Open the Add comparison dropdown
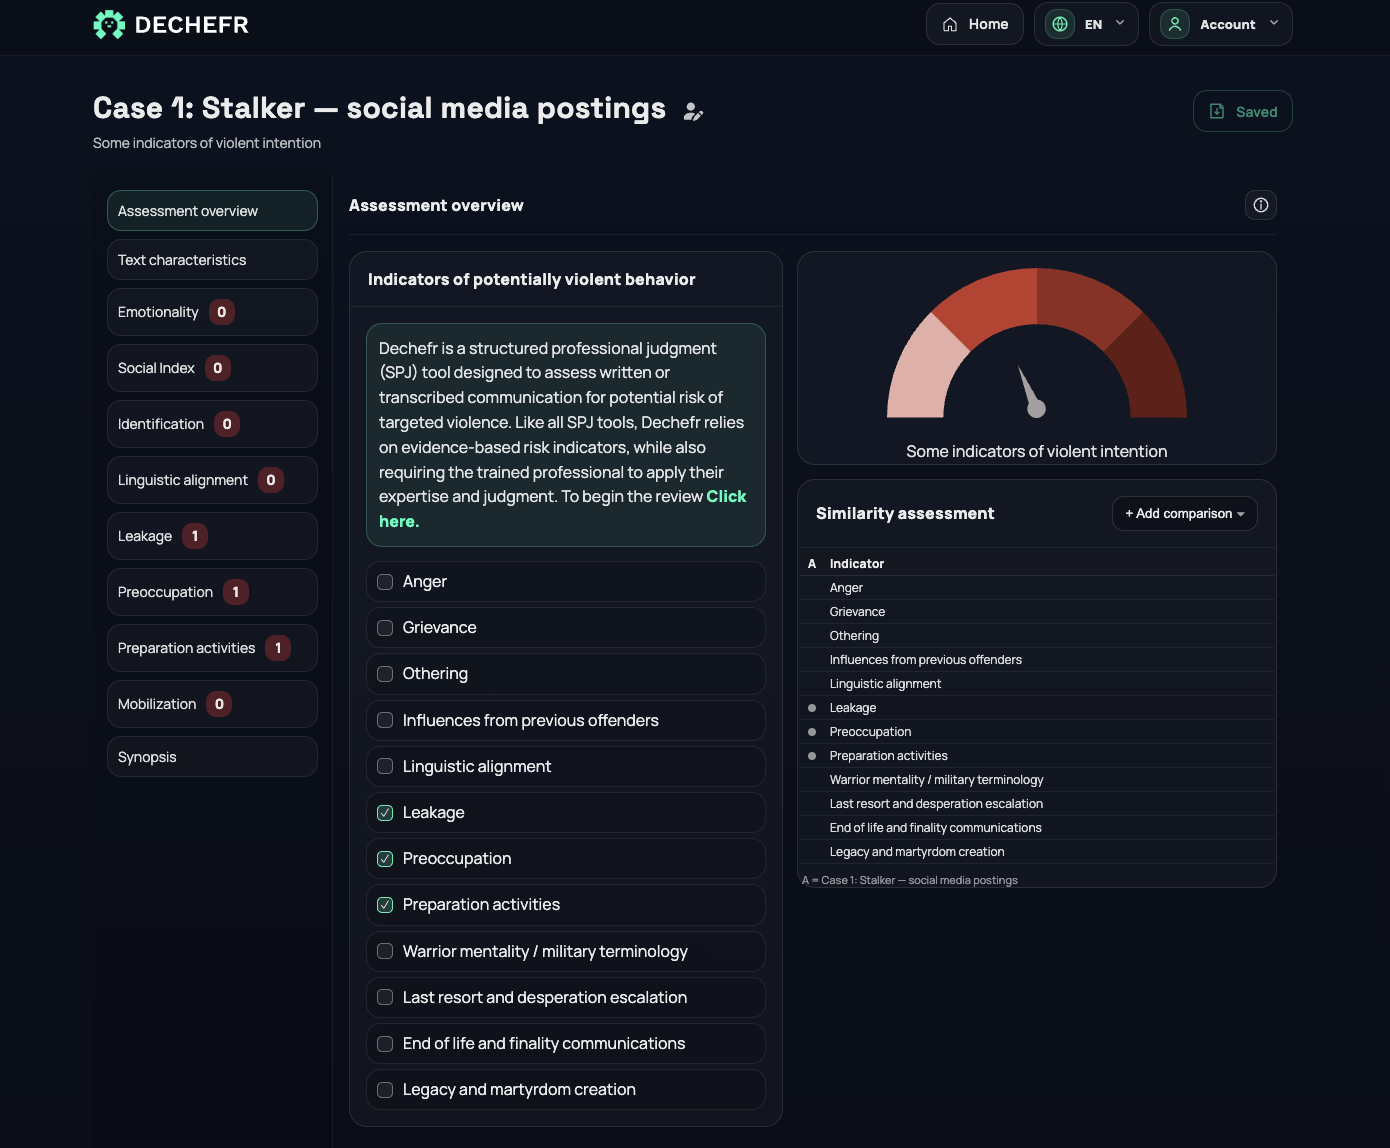 coord(1185,514)
